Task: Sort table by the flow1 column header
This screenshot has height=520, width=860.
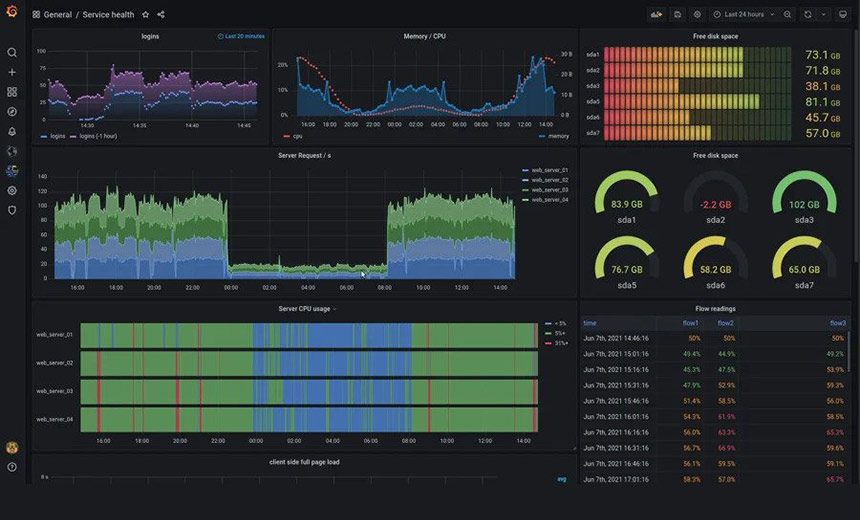Action: (690, 323)
